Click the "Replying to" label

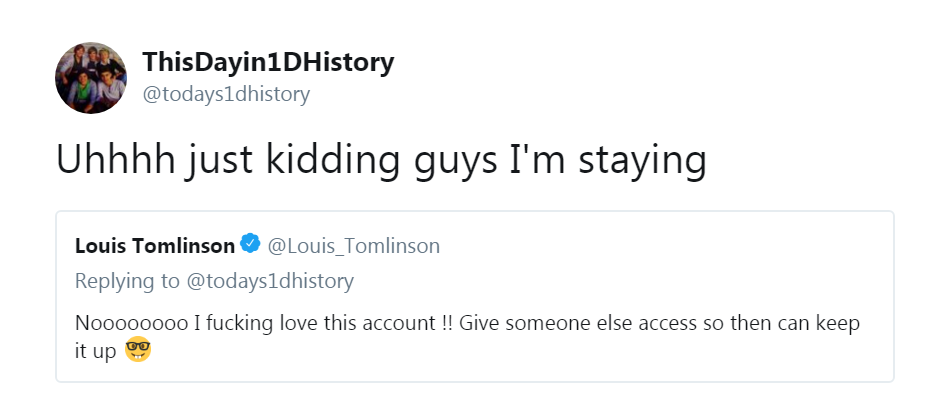(128, 281)
